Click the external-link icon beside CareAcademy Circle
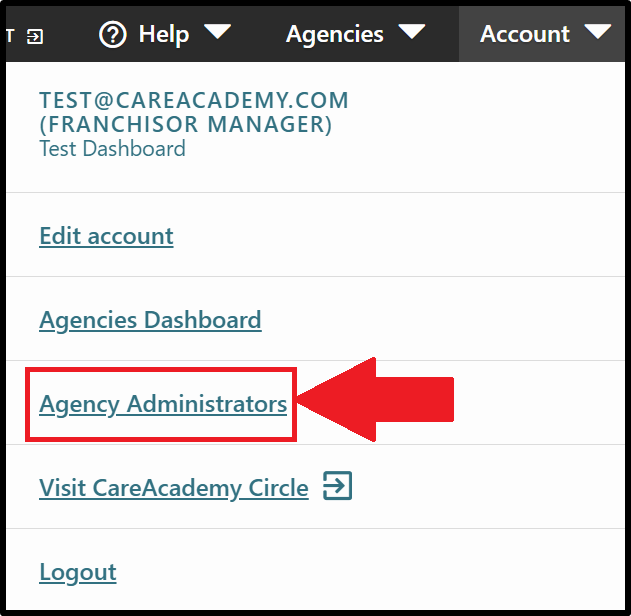This screenshot has width=631, height=616. pyautogui.click(x=338, y=486)
